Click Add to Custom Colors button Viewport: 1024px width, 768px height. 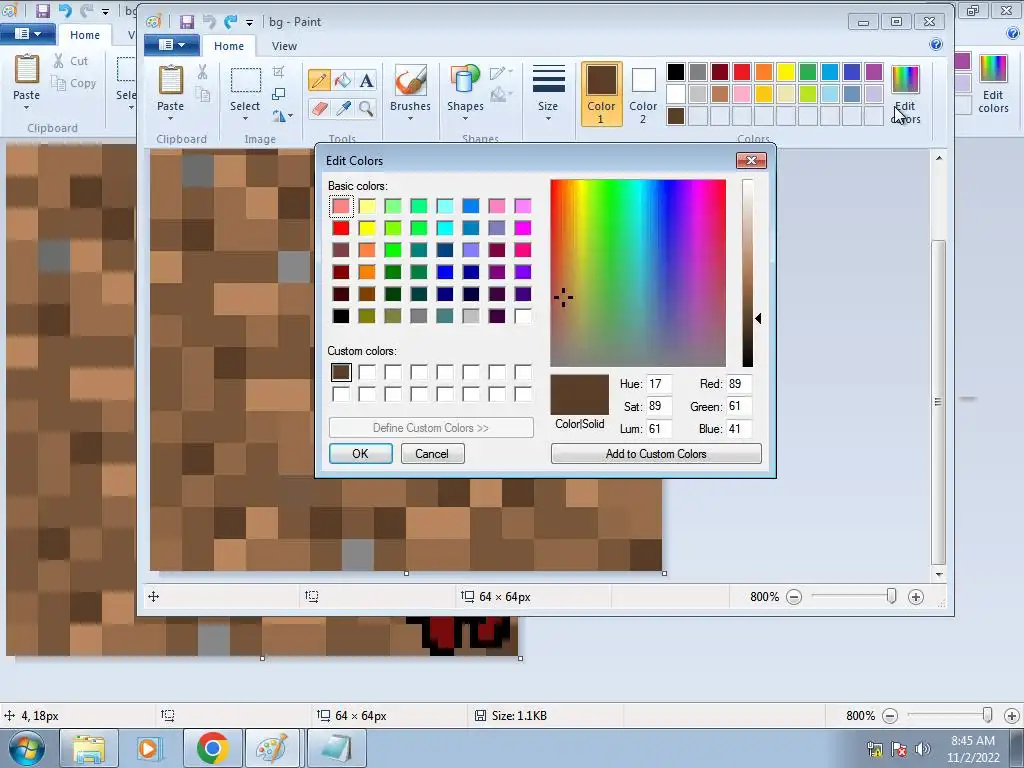[x=656, y=454]
